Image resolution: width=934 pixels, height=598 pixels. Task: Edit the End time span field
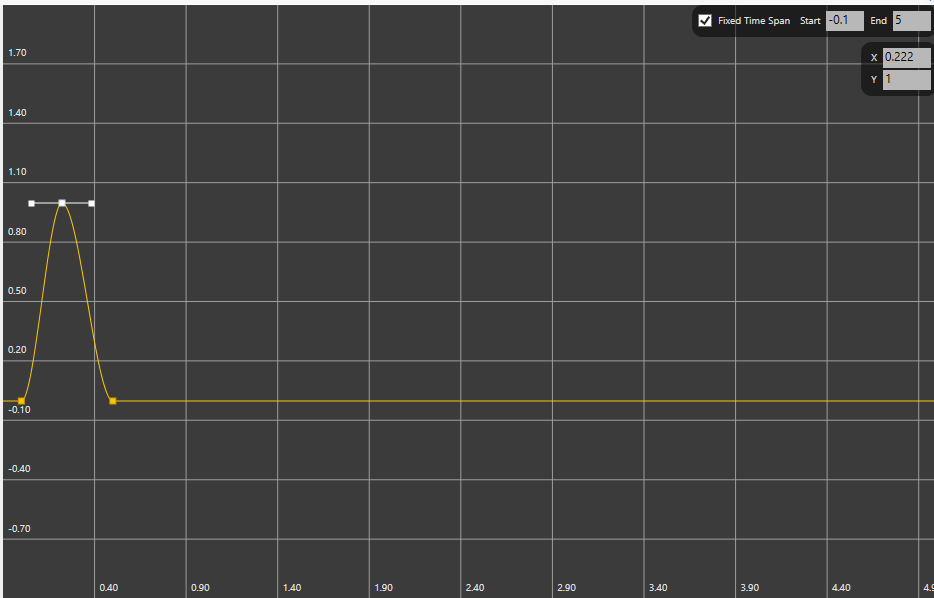point(911,21)
